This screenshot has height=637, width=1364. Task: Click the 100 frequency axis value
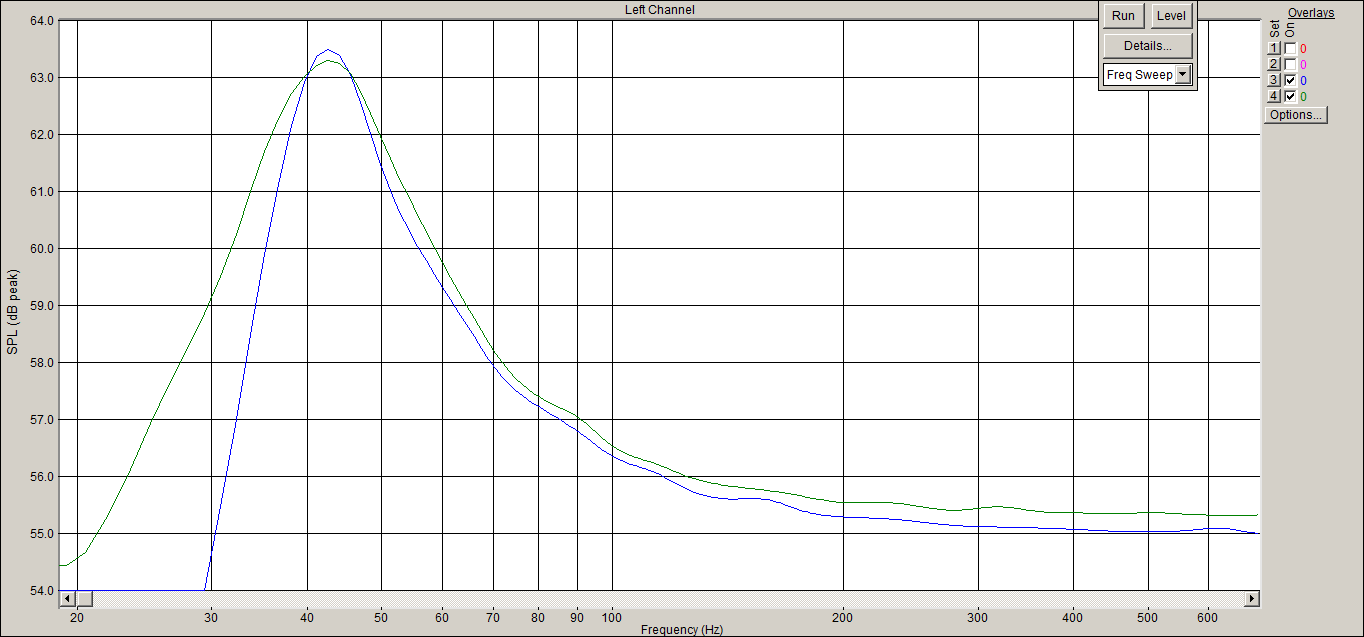(x=612, y=617)
